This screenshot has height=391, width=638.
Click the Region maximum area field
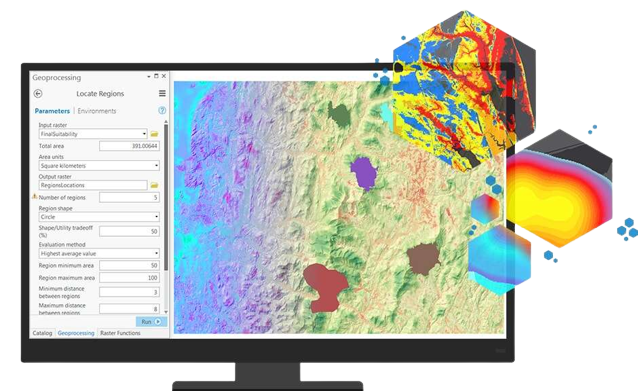(x=129, y=278)
